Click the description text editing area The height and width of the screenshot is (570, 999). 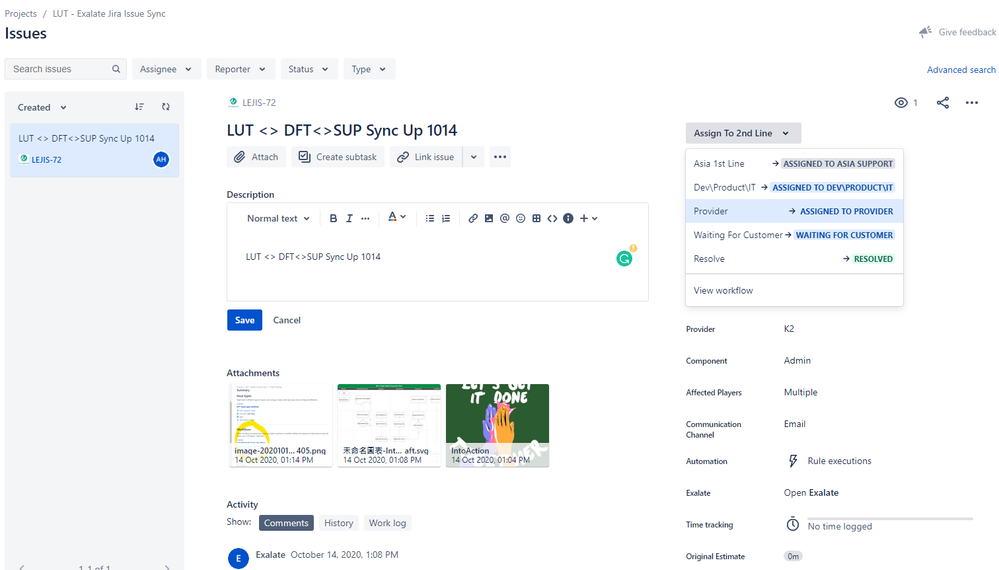tap(438, 267)
